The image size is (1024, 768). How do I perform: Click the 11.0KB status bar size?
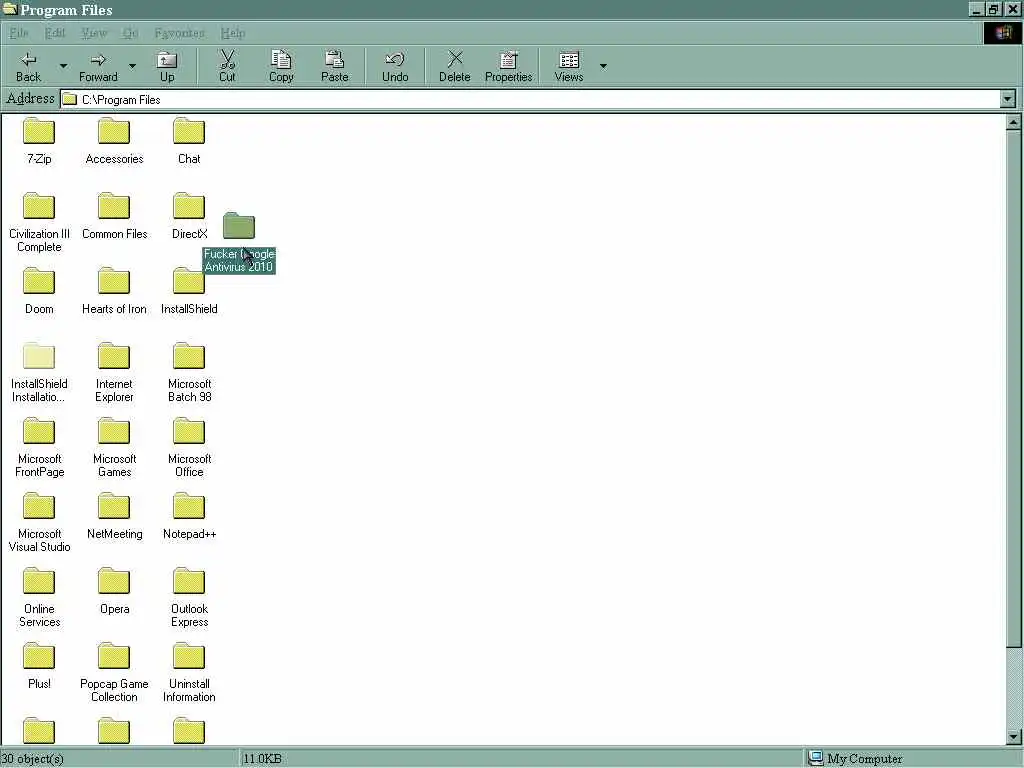click(x=262, y=758)
